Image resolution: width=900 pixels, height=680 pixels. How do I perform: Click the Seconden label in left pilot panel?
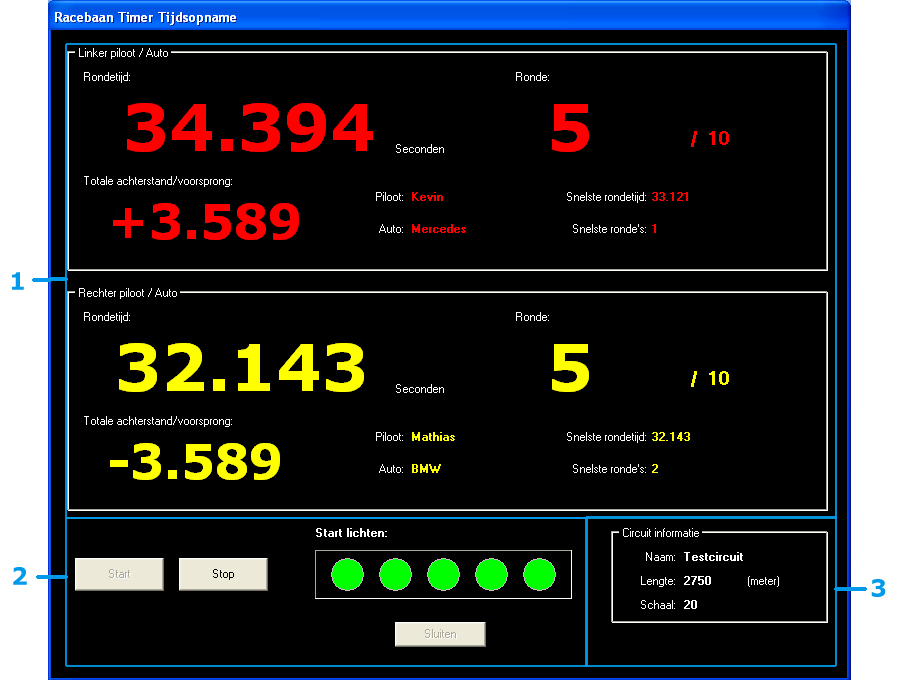(420, 149)
